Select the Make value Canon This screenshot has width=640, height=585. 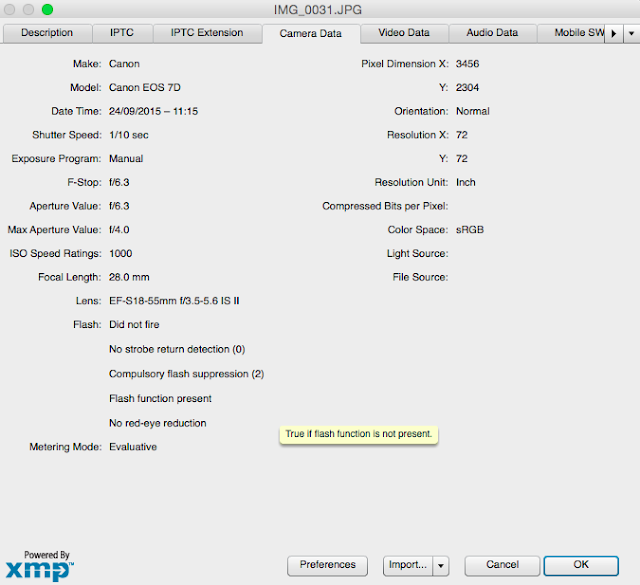[124, 64]
